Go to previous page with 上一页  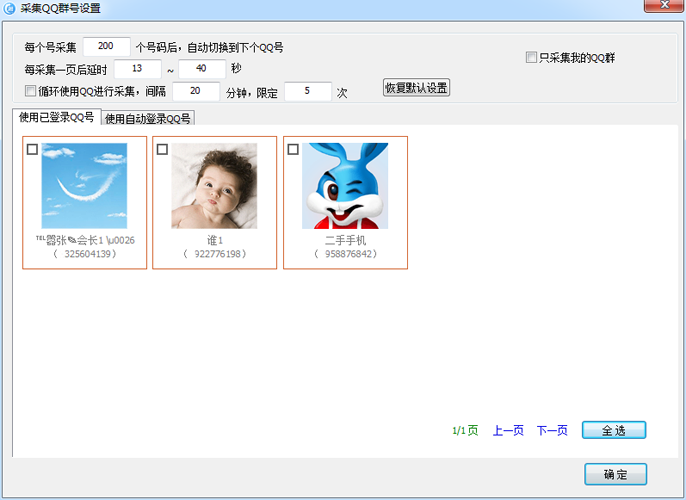(x=508, y=431)
